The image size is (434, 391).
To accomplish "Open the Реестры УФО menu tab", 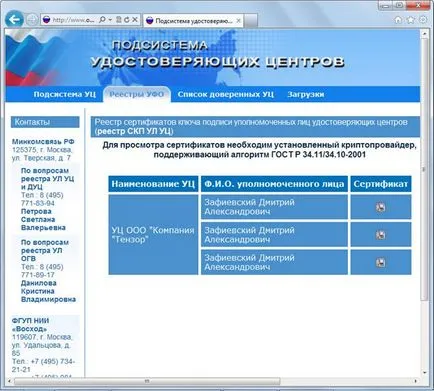I will tap(137, 94).
